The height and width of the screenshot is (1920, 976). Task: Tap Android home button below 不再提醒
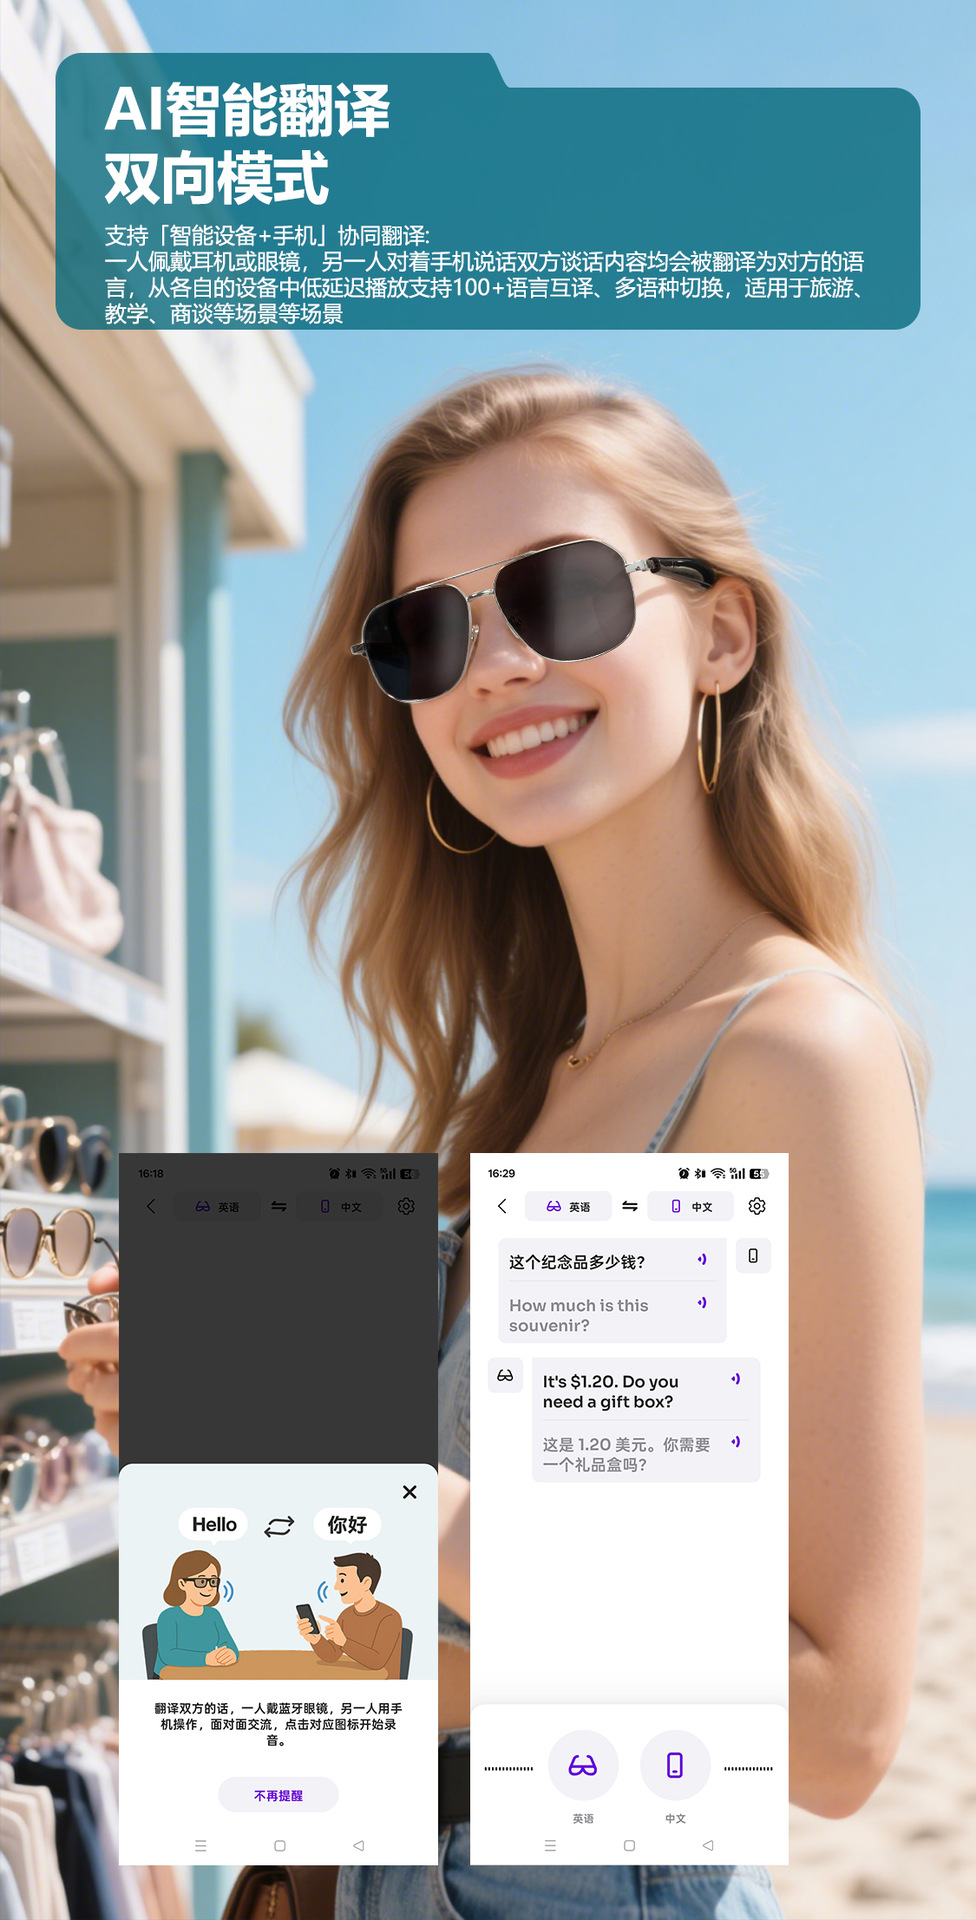click(280, 1846)
